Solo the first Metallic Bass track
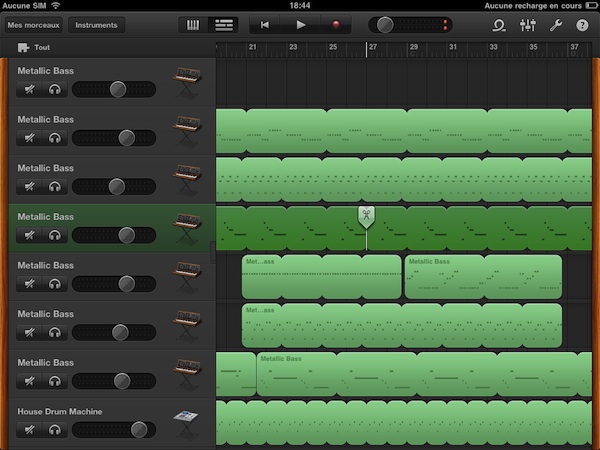 (55, 90)
